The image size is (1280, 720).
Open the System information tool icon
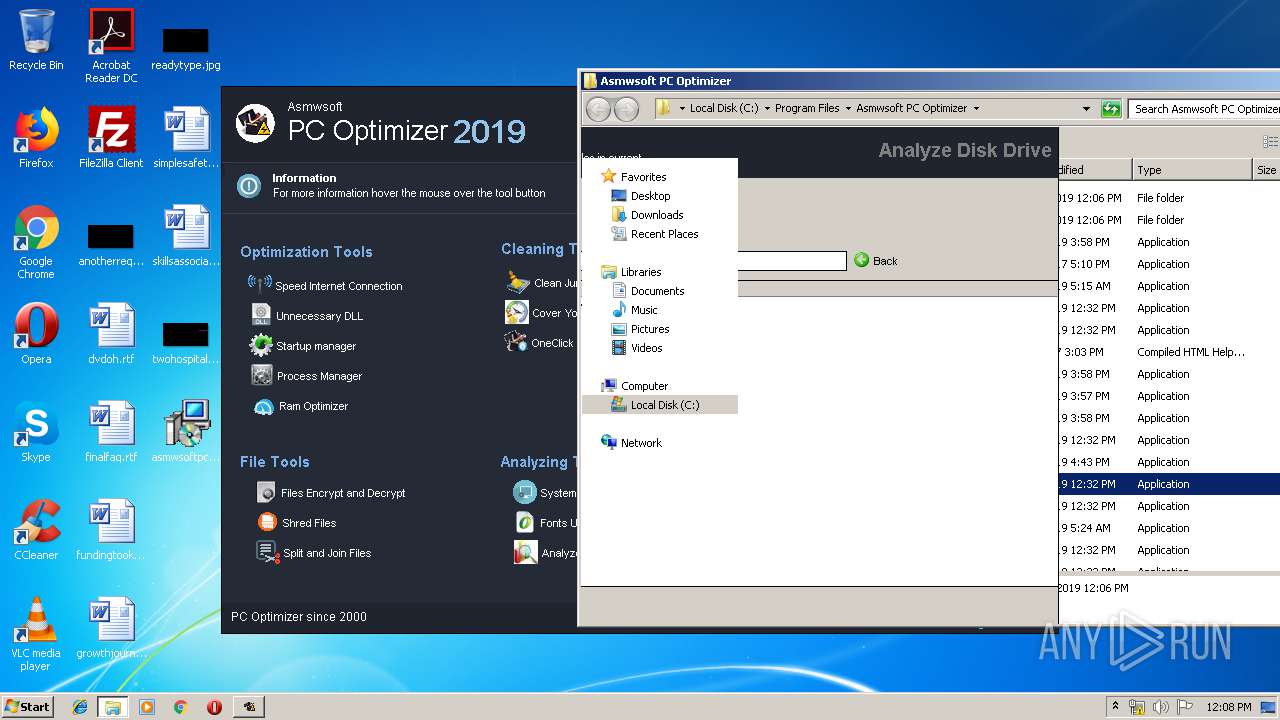tap(525, 492)
